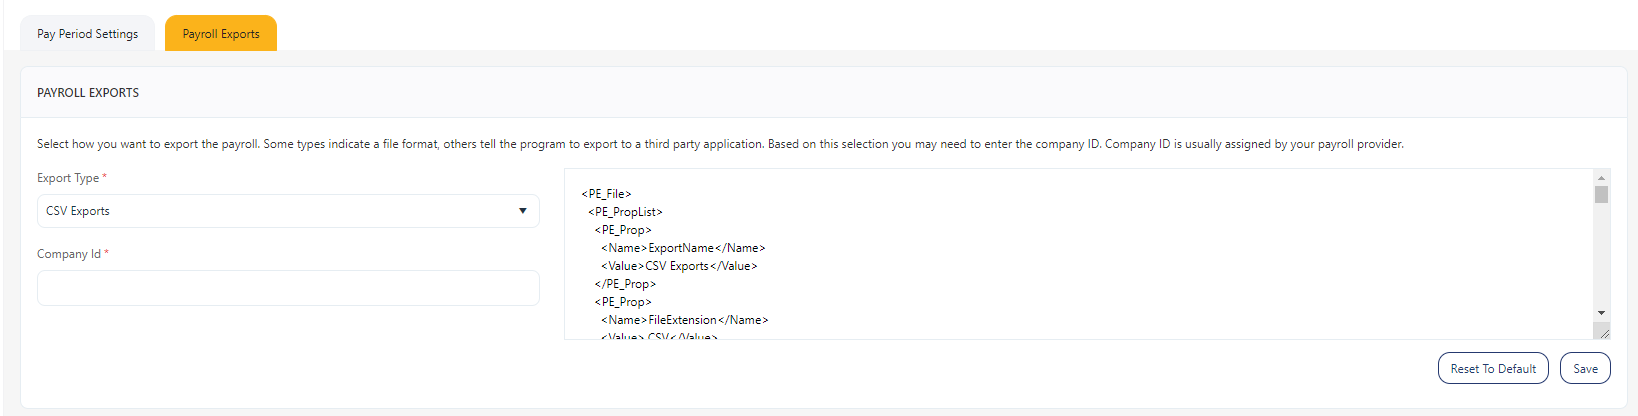1638x416 pixels.
Task: Click the Export Type field label
Action: coord(68,178)
